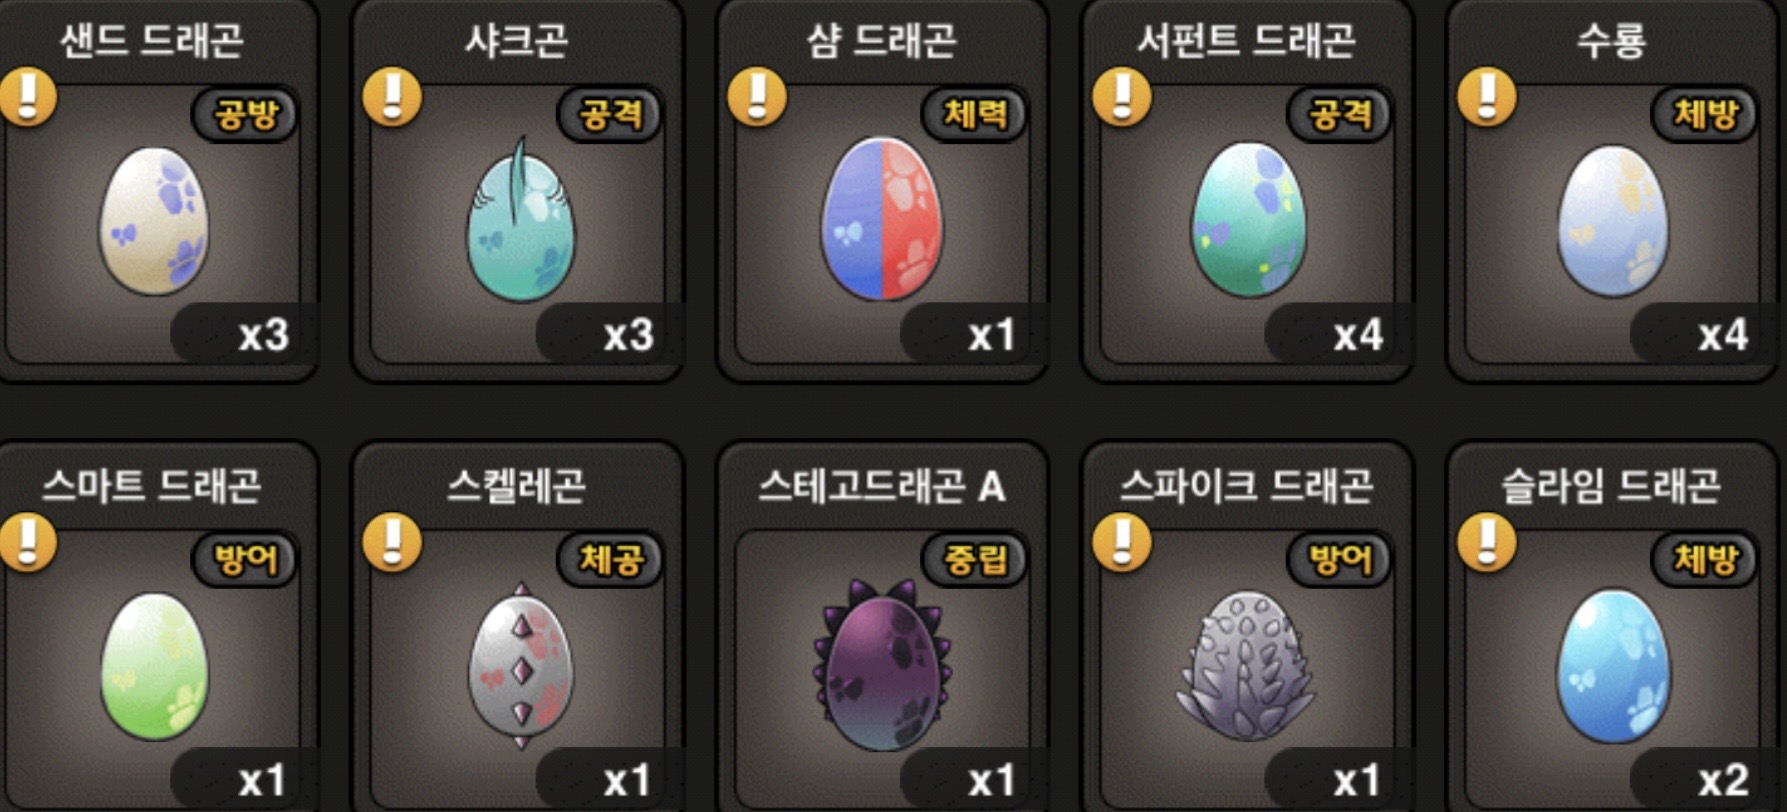Click the 서펀트 드래곤 title text
The width and height of the screenshot is (1787, 812).
point(1247,41)
